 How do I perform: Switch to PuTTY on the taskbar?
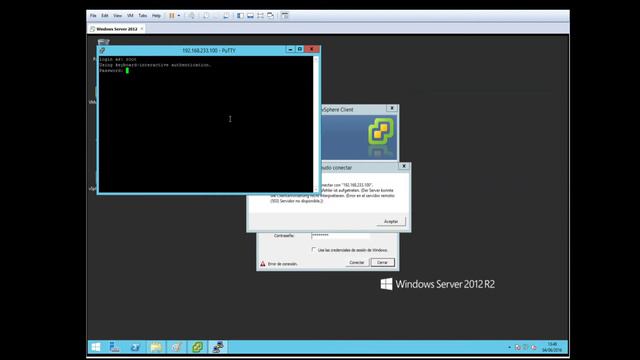(218, 347)
